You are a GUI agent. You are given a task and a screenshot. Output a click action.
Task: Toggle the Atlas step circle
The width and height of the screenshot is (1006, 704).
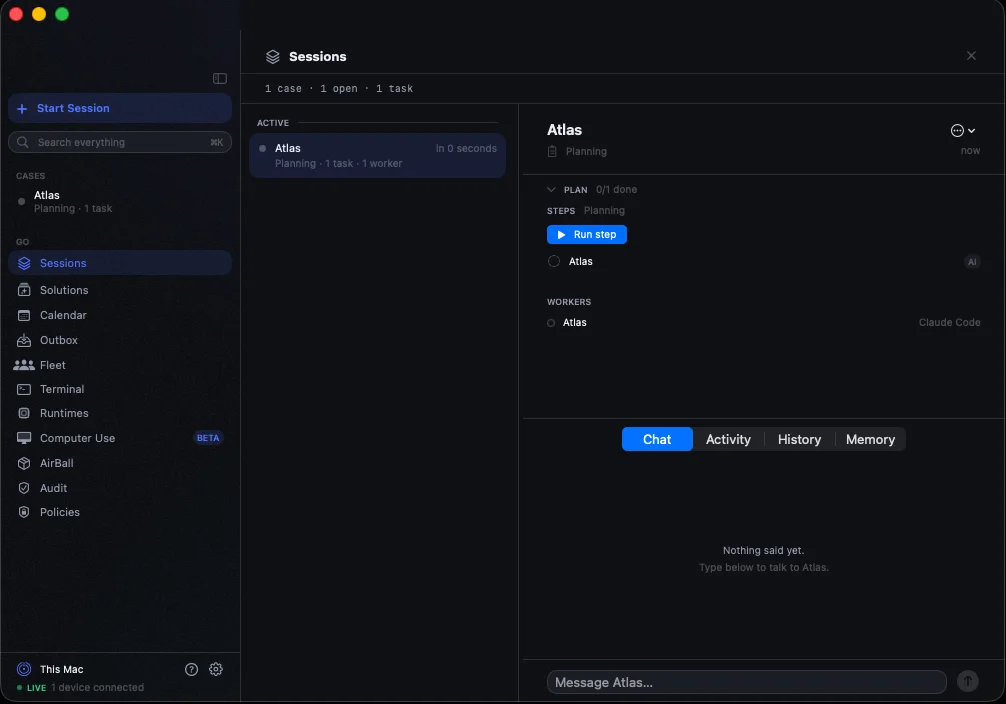(554, 261)
